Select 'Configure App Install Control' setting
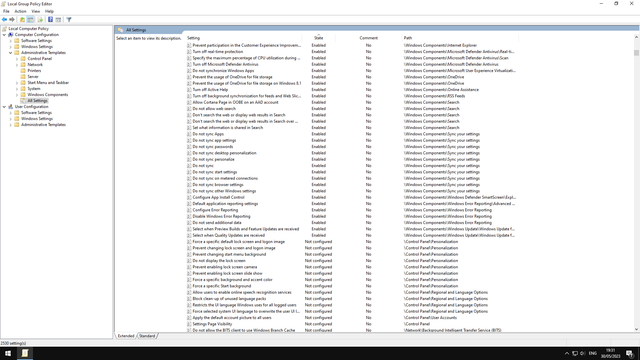This screenshot has height=360, width=640. pos(218,198)
